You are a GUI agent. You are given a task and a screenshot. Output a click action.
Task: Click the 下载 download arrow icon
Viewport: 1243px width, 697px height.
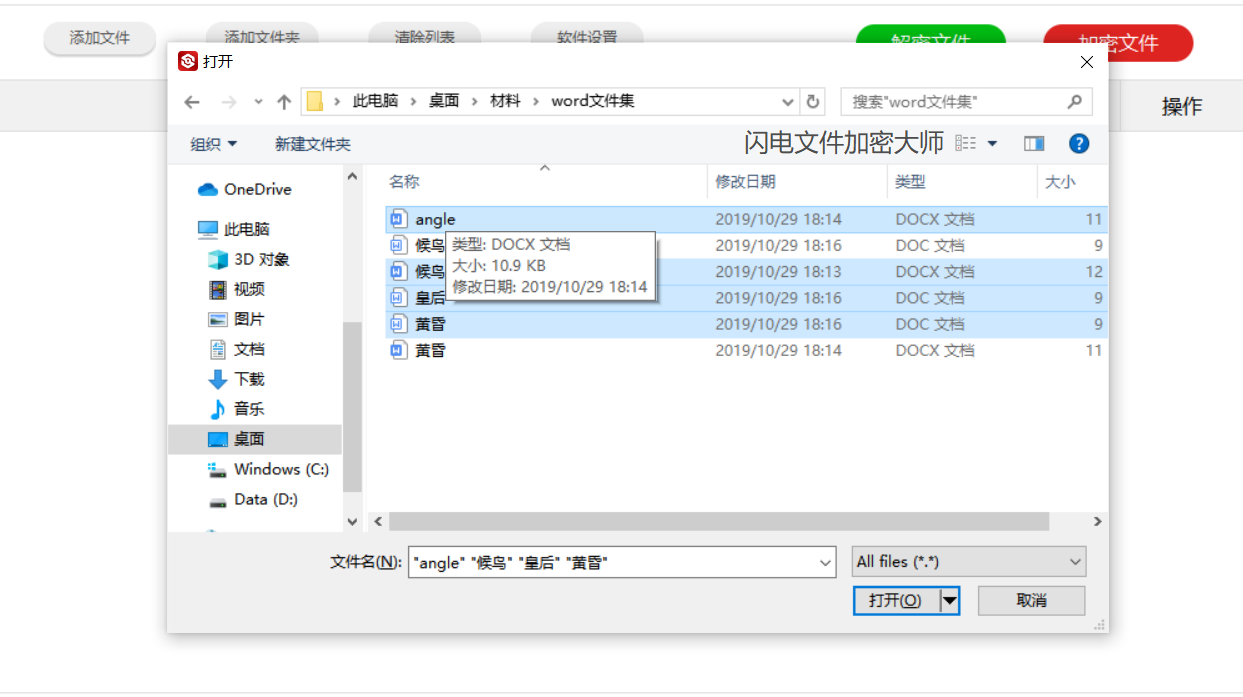pyautogui.click(x=217, y=379)
